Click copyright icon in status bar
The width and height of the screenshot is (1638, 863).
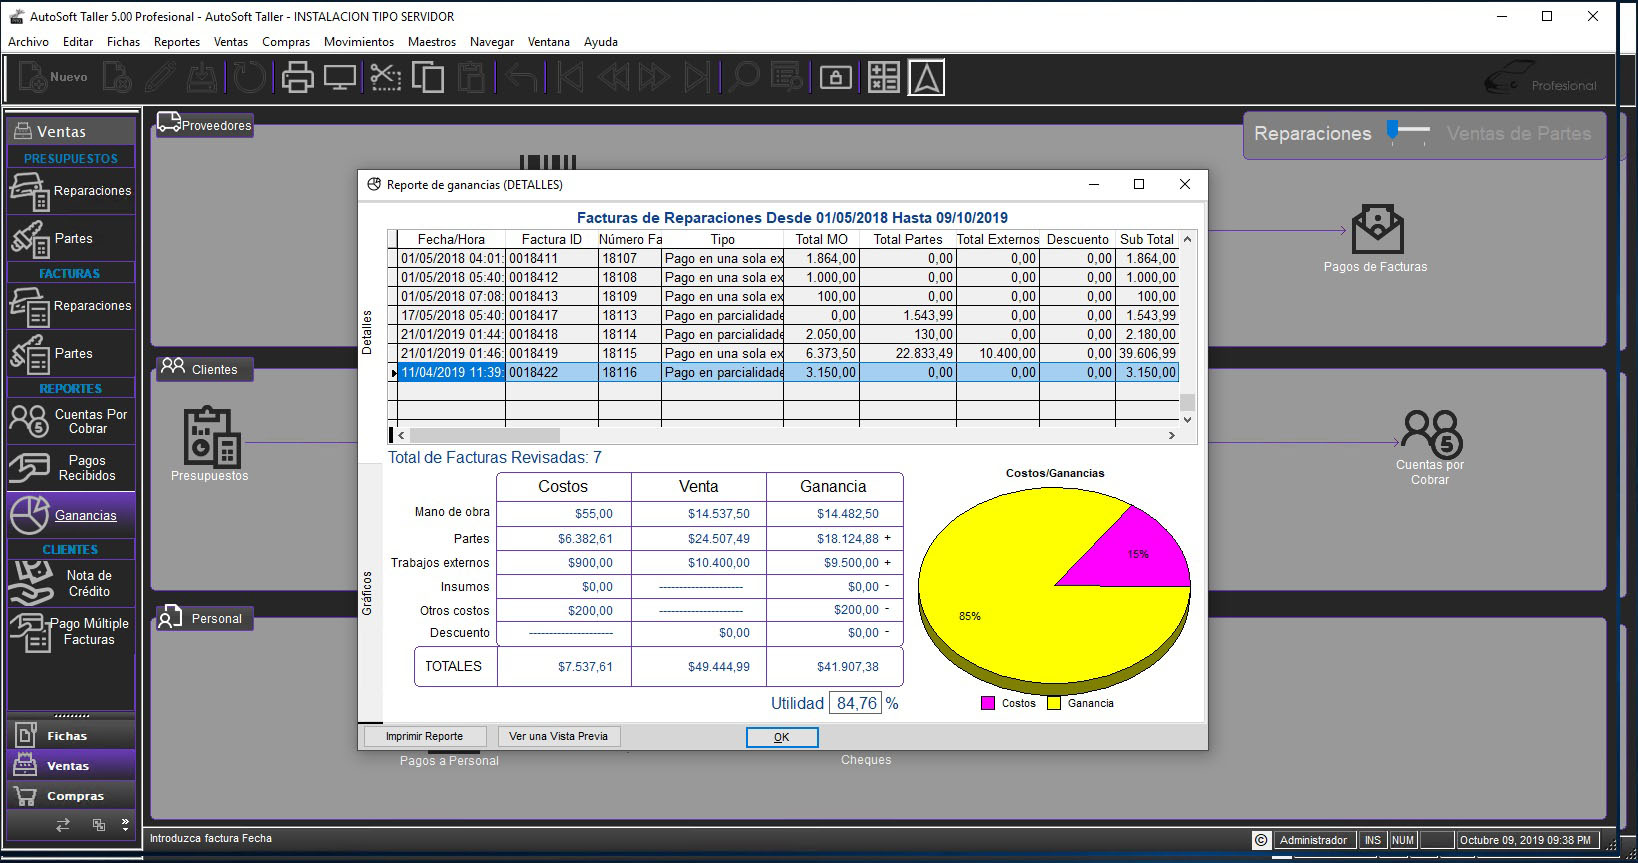(x=1261, y=840)
